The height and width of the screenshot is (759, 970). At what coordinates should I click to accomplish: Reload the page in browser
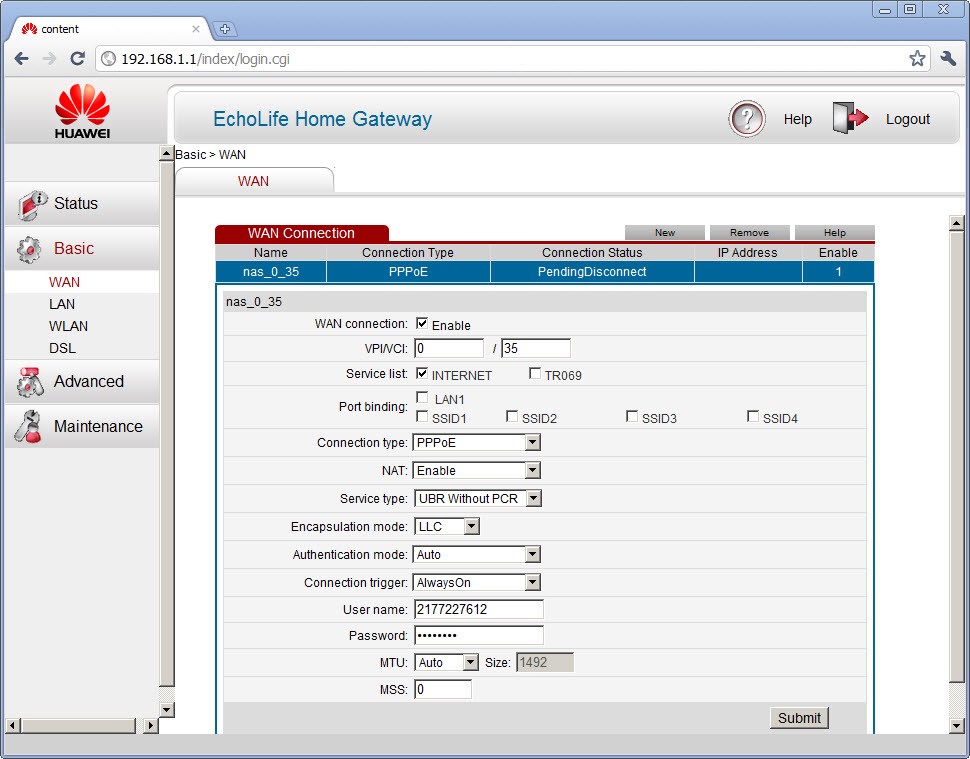pos(77,59)
